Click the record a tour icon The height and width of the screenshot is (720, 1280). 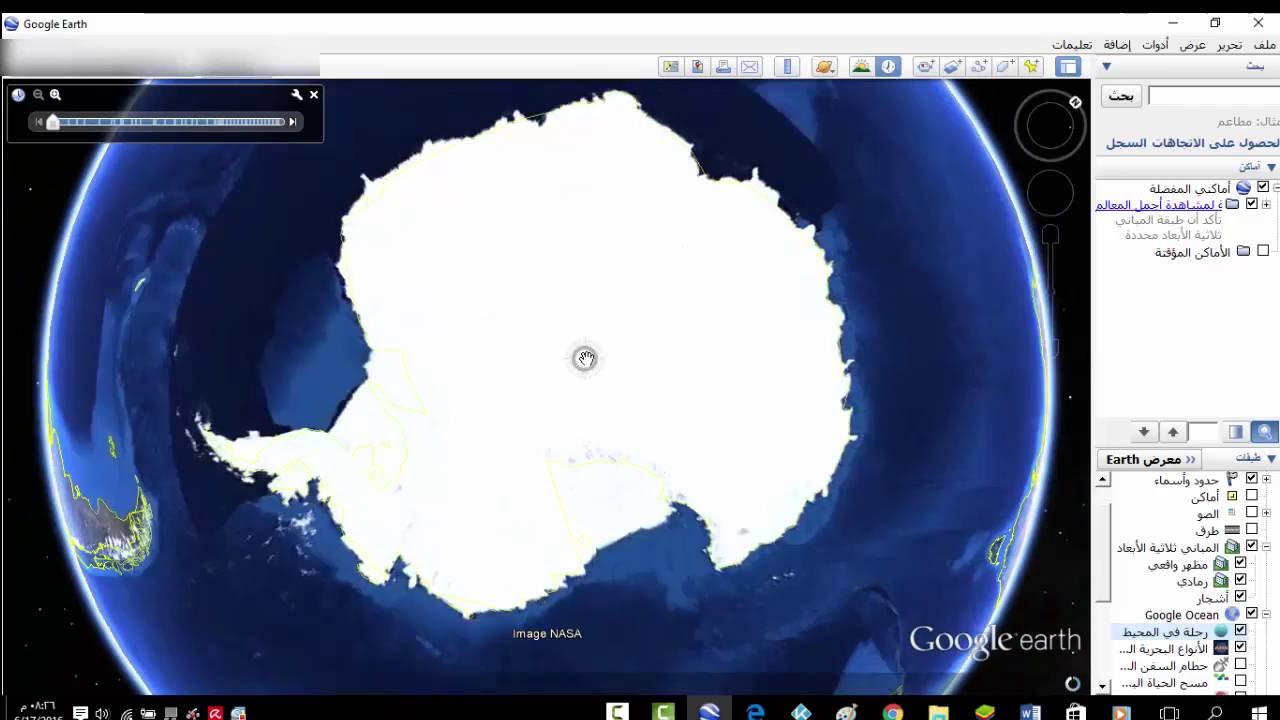pyautogui.click(x=926, y=67)
